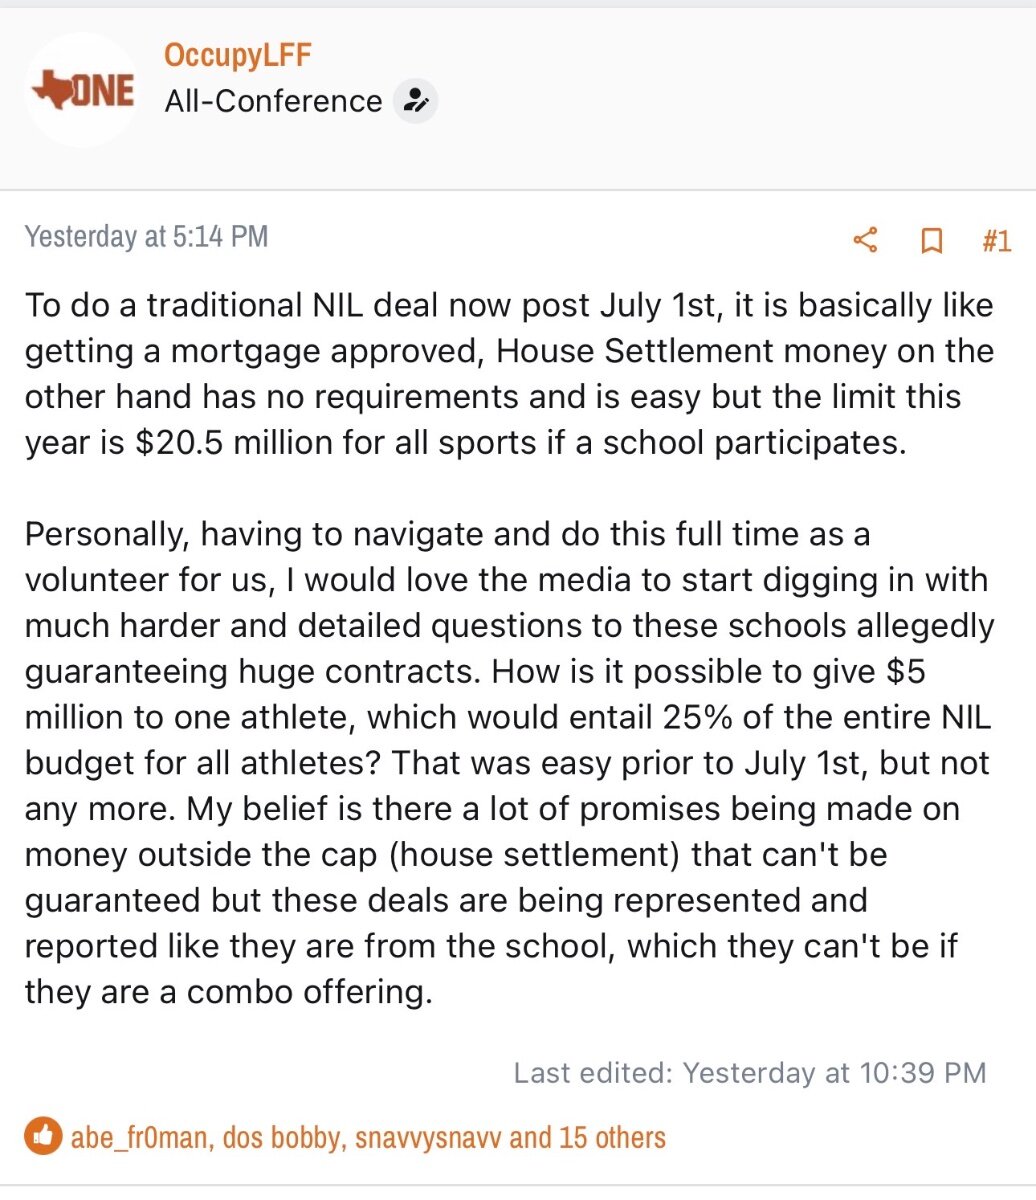Click the Yesterday at 10:39 PM edit time
The height and width of the screenshot is (1200, 1036).
834,1073
